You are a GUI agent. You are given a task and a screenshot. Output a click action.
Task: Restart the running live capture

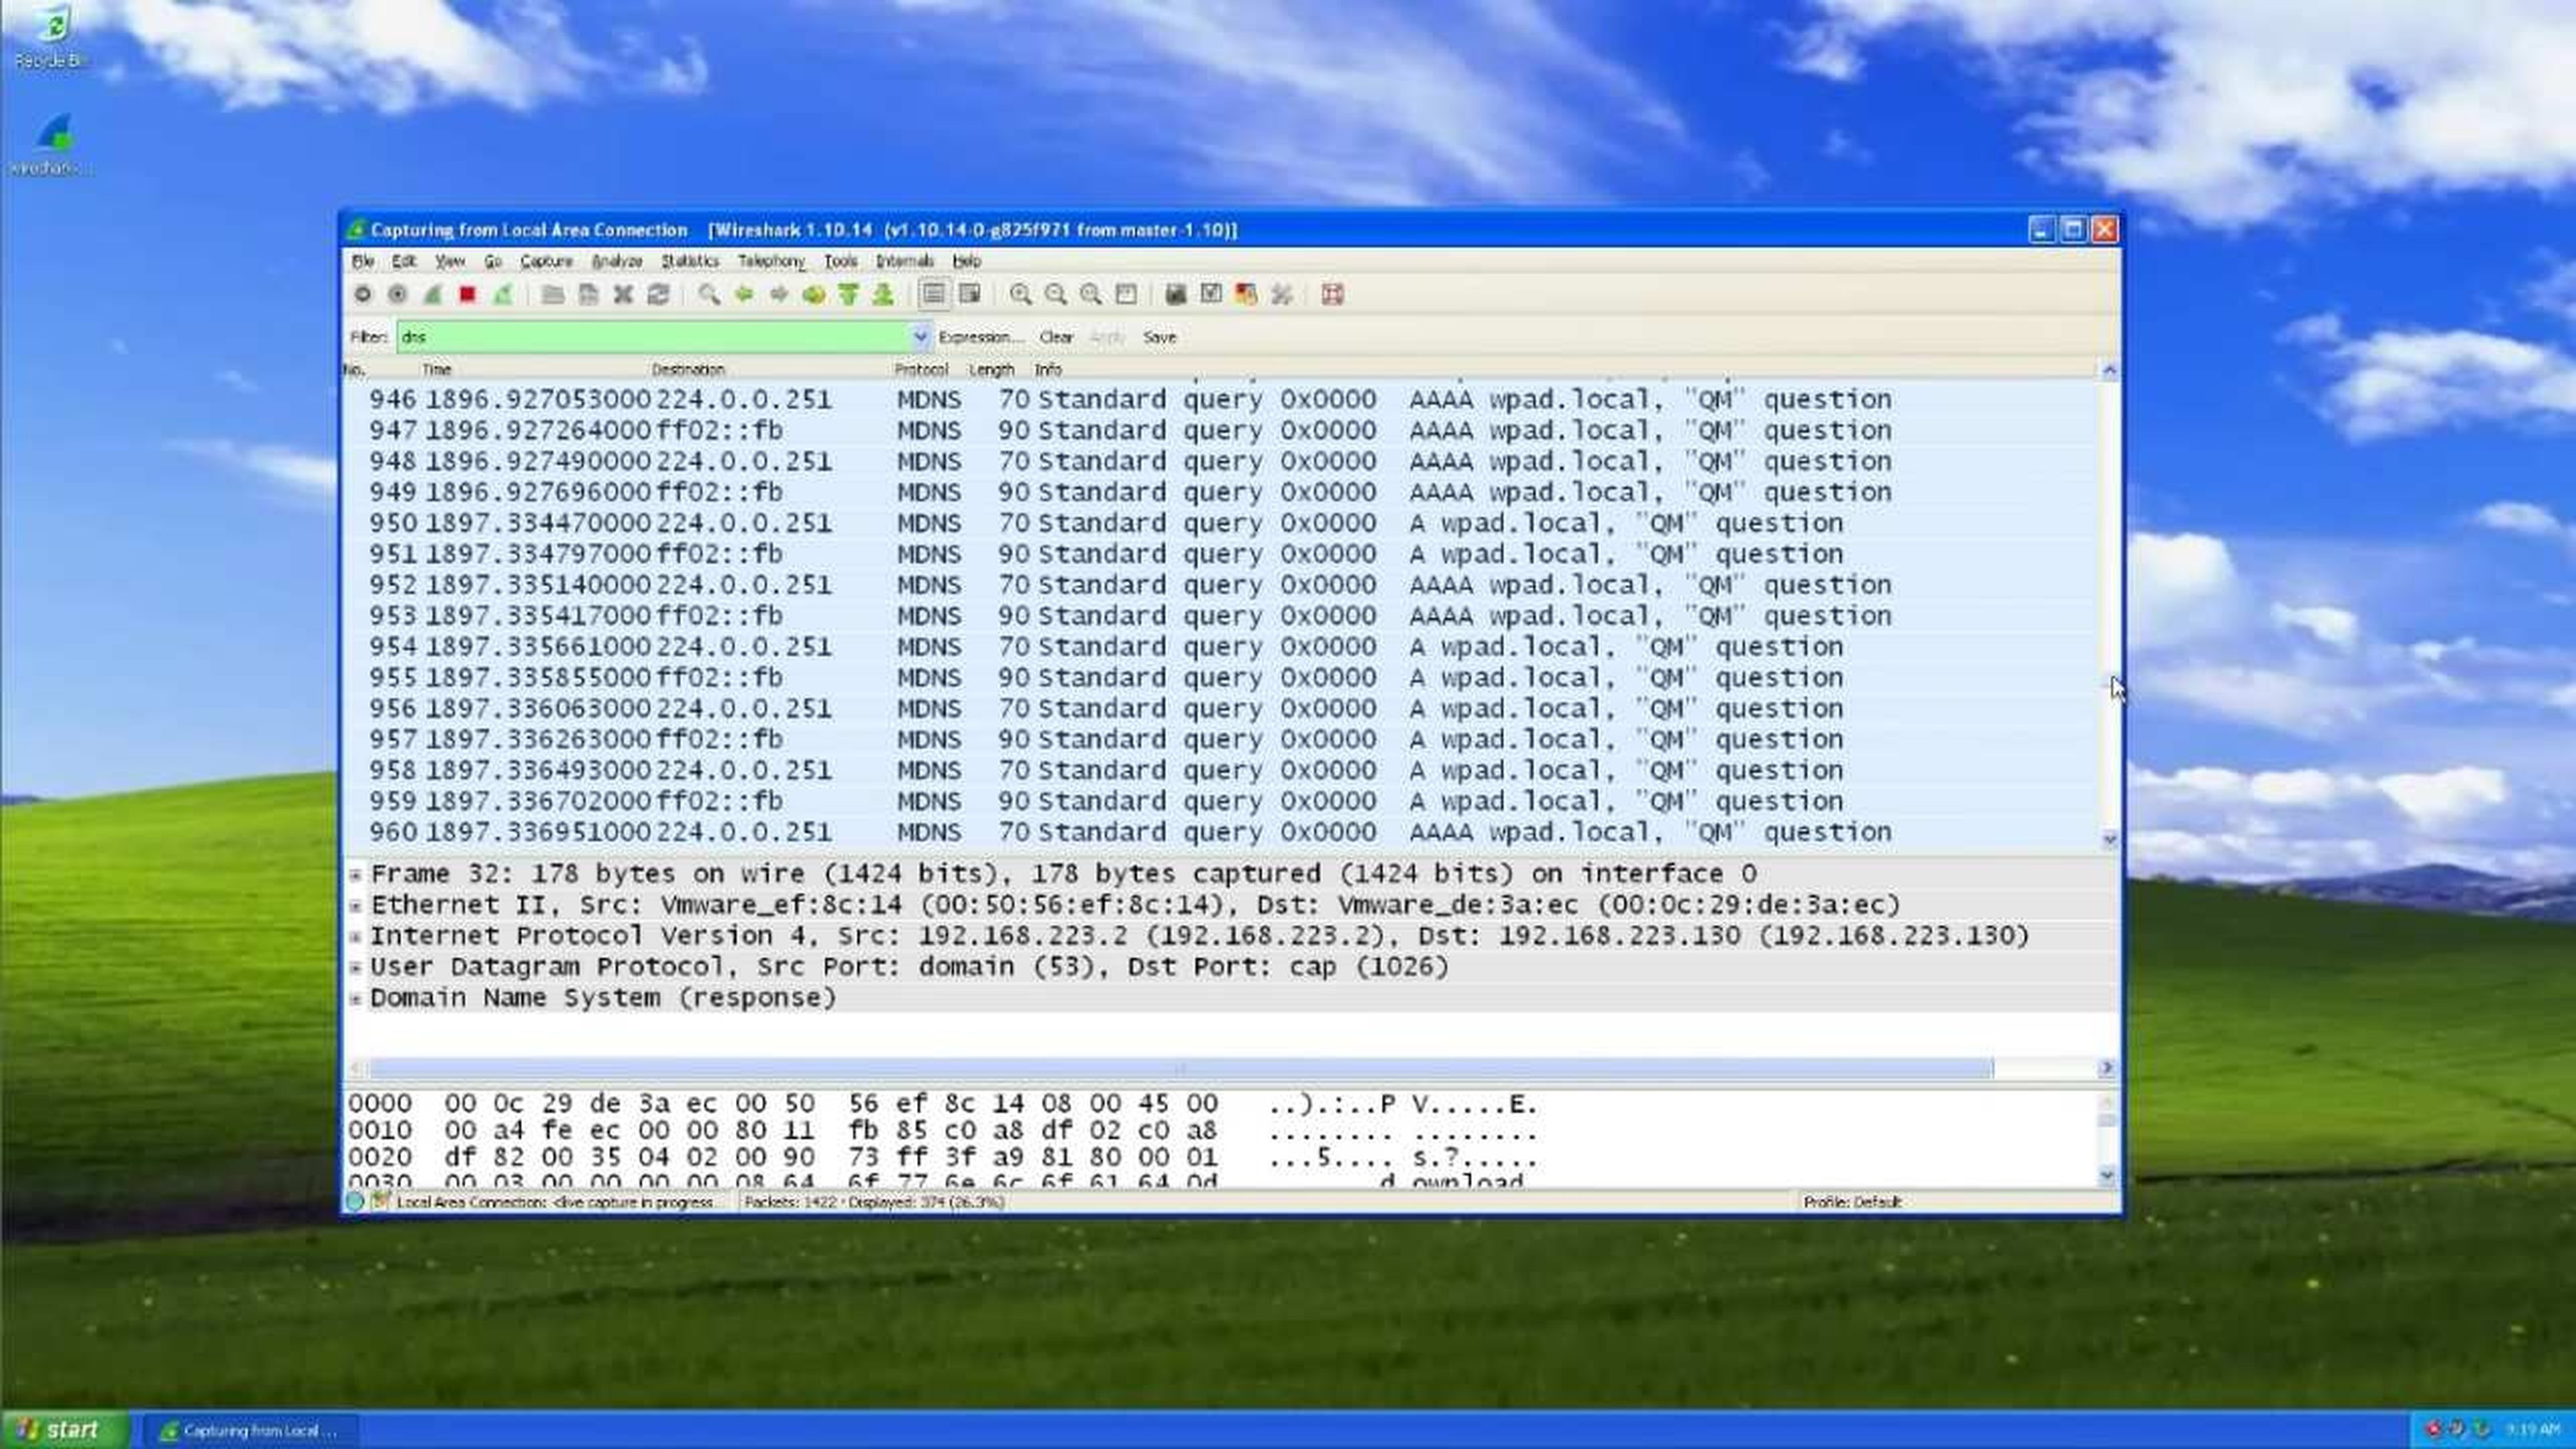click(502, 294)
